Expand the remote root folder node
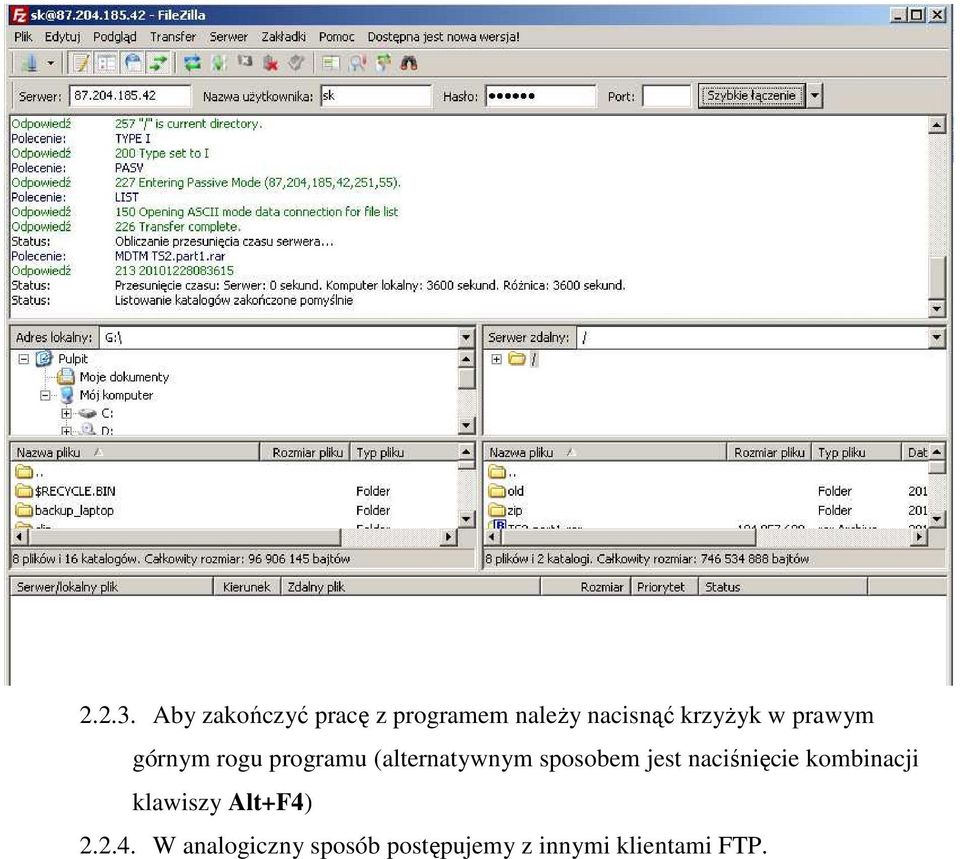 pyautogui.click(x=497, y=359)
